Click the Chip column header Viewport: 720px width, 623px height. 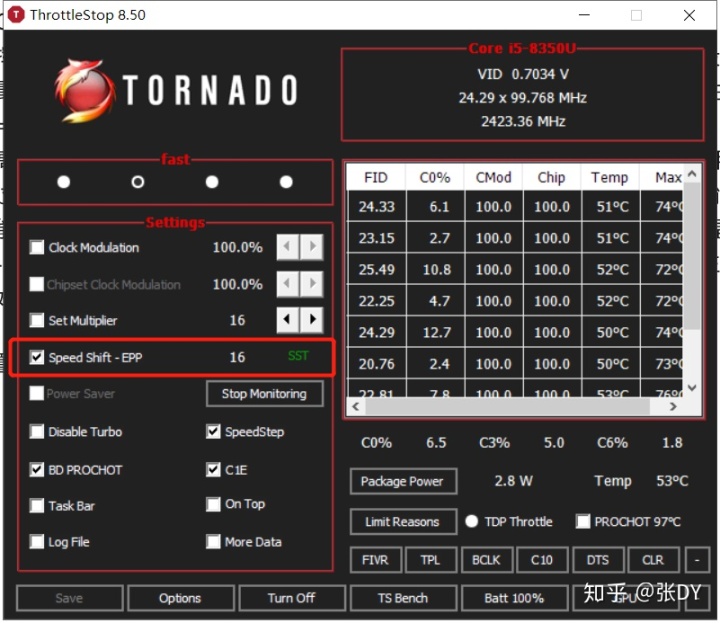(x=552, y=178)
